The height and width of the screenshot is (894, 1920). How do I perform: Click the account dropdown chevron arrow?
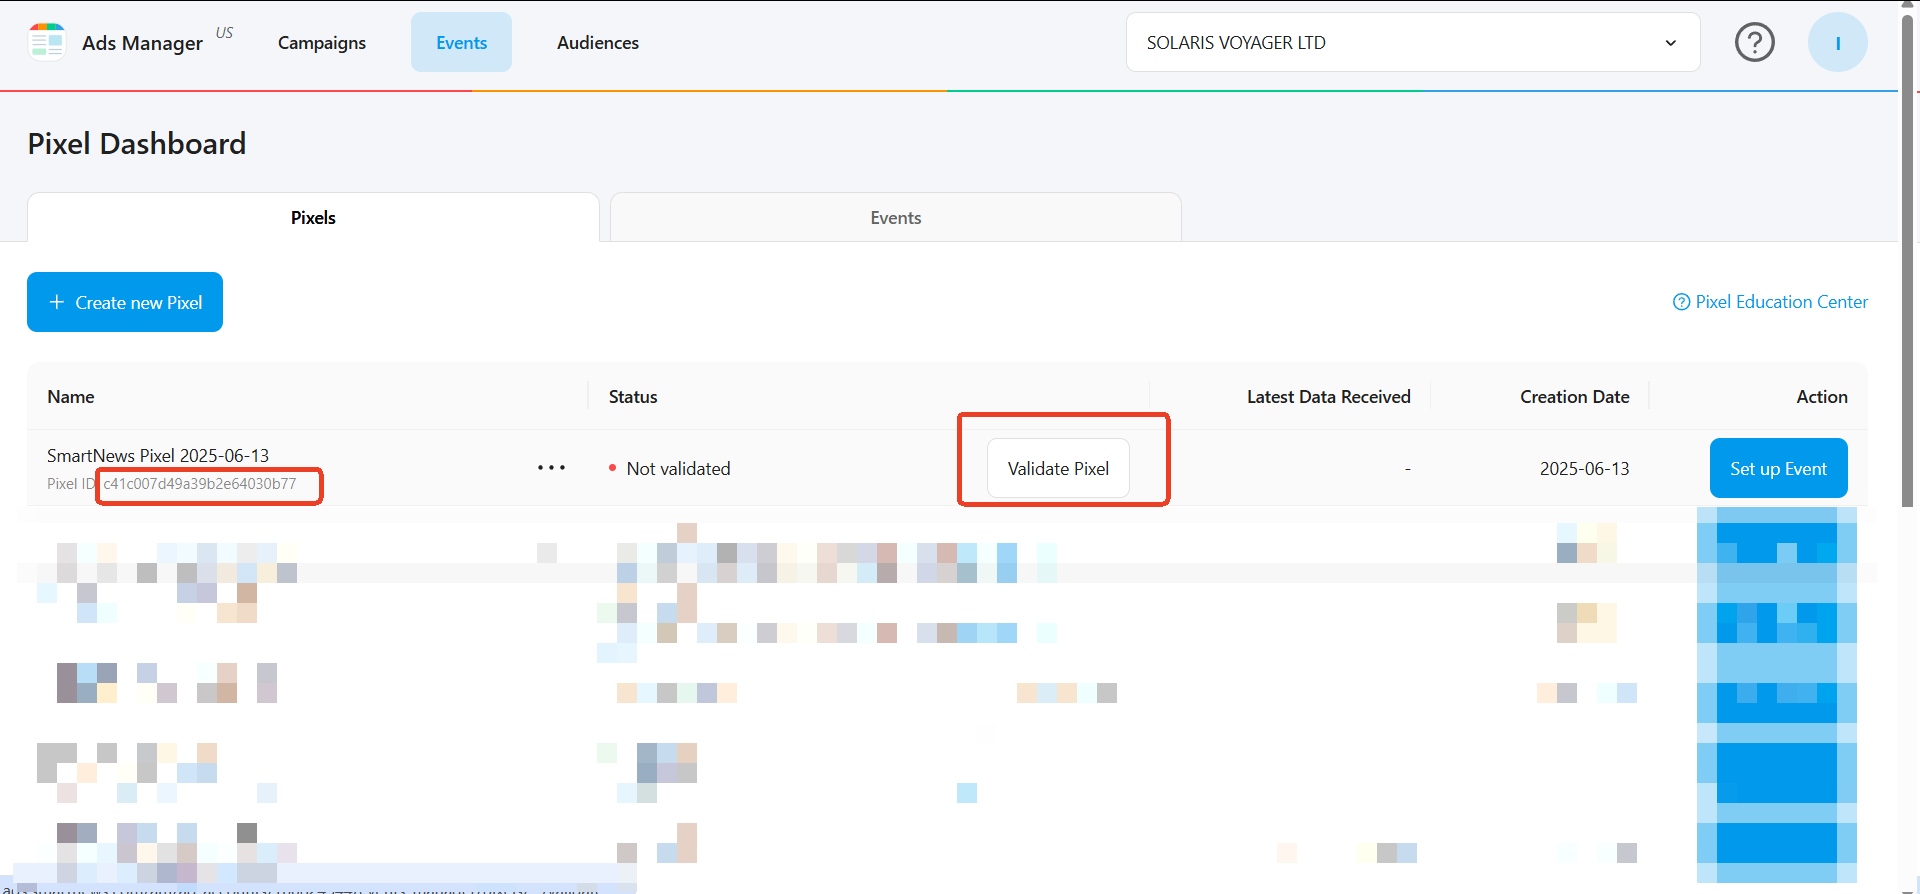[1670, 43]
